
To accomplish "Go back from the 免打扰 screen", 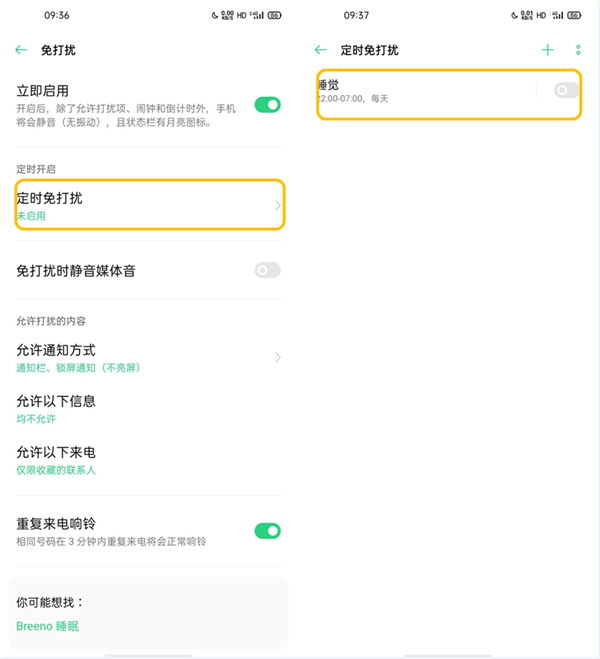I will click(21, 50).
